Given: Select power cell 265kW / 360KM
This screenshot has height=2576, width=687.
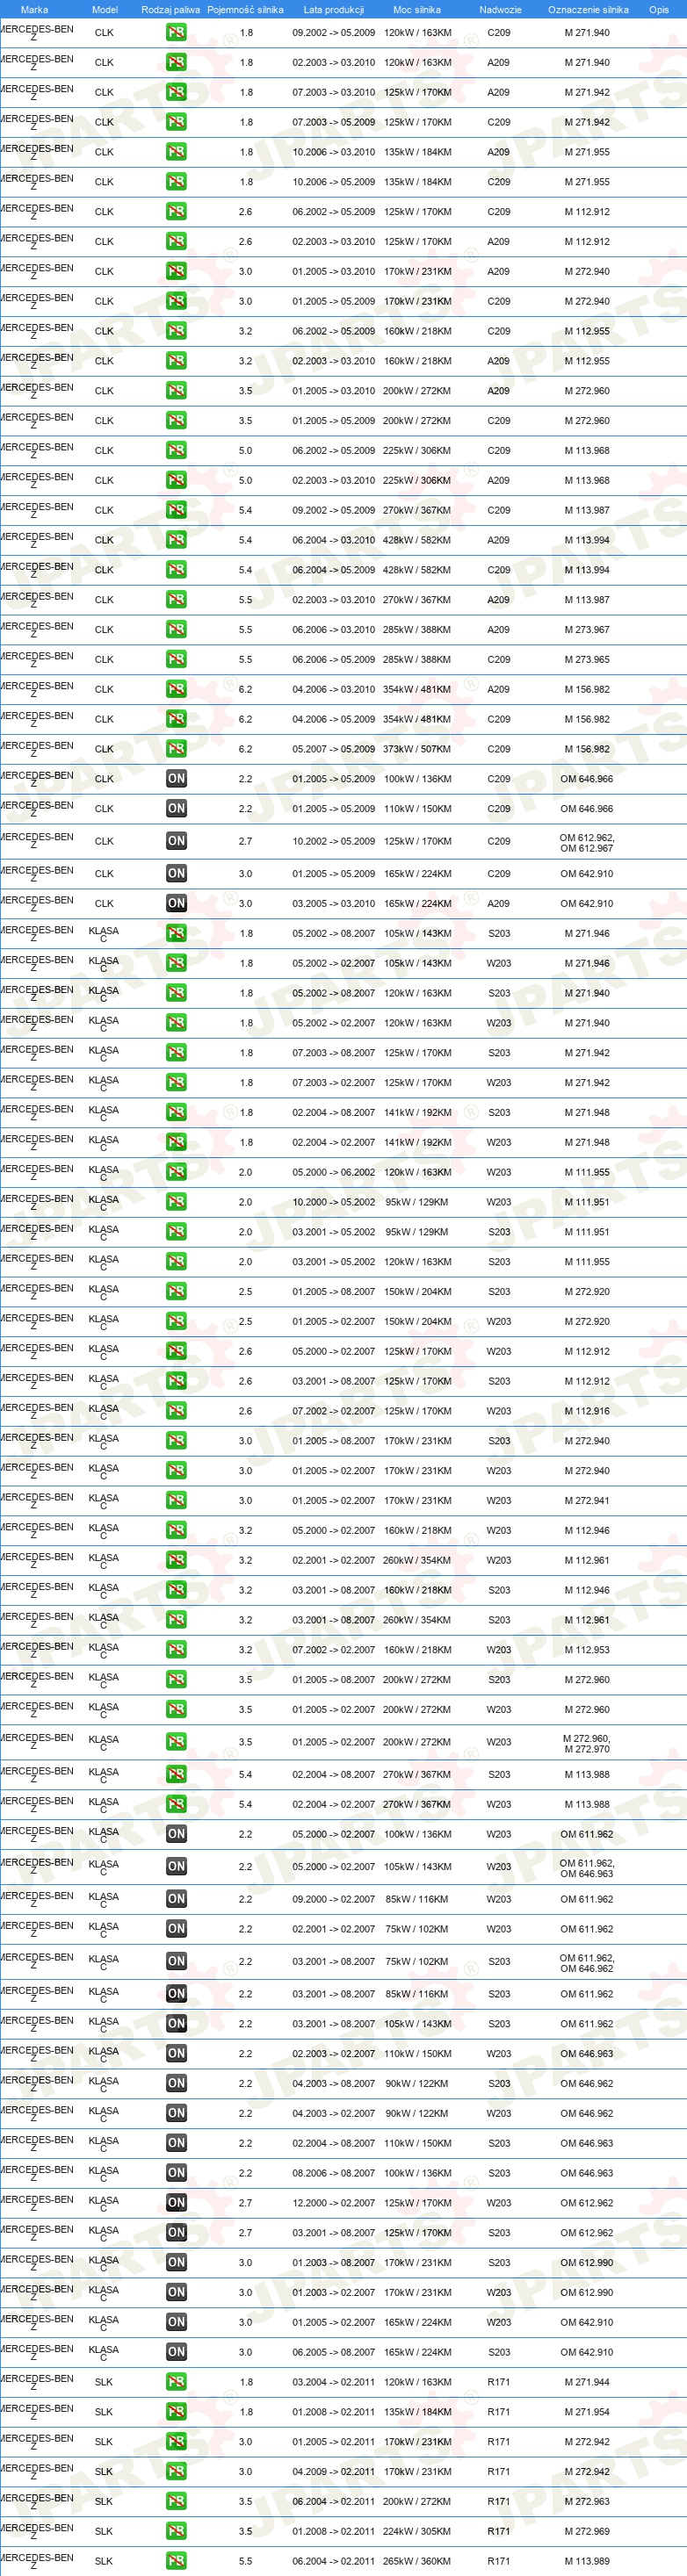Looking at the screenshot, I should [x=417, y=2562].
